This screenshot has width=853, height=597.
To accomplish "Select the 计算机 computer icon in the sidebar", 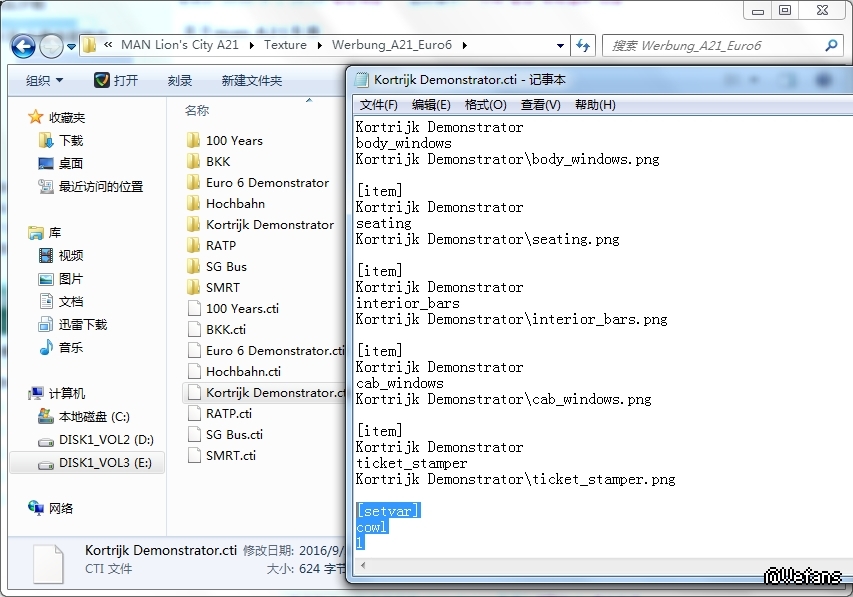I will [36, 393].
